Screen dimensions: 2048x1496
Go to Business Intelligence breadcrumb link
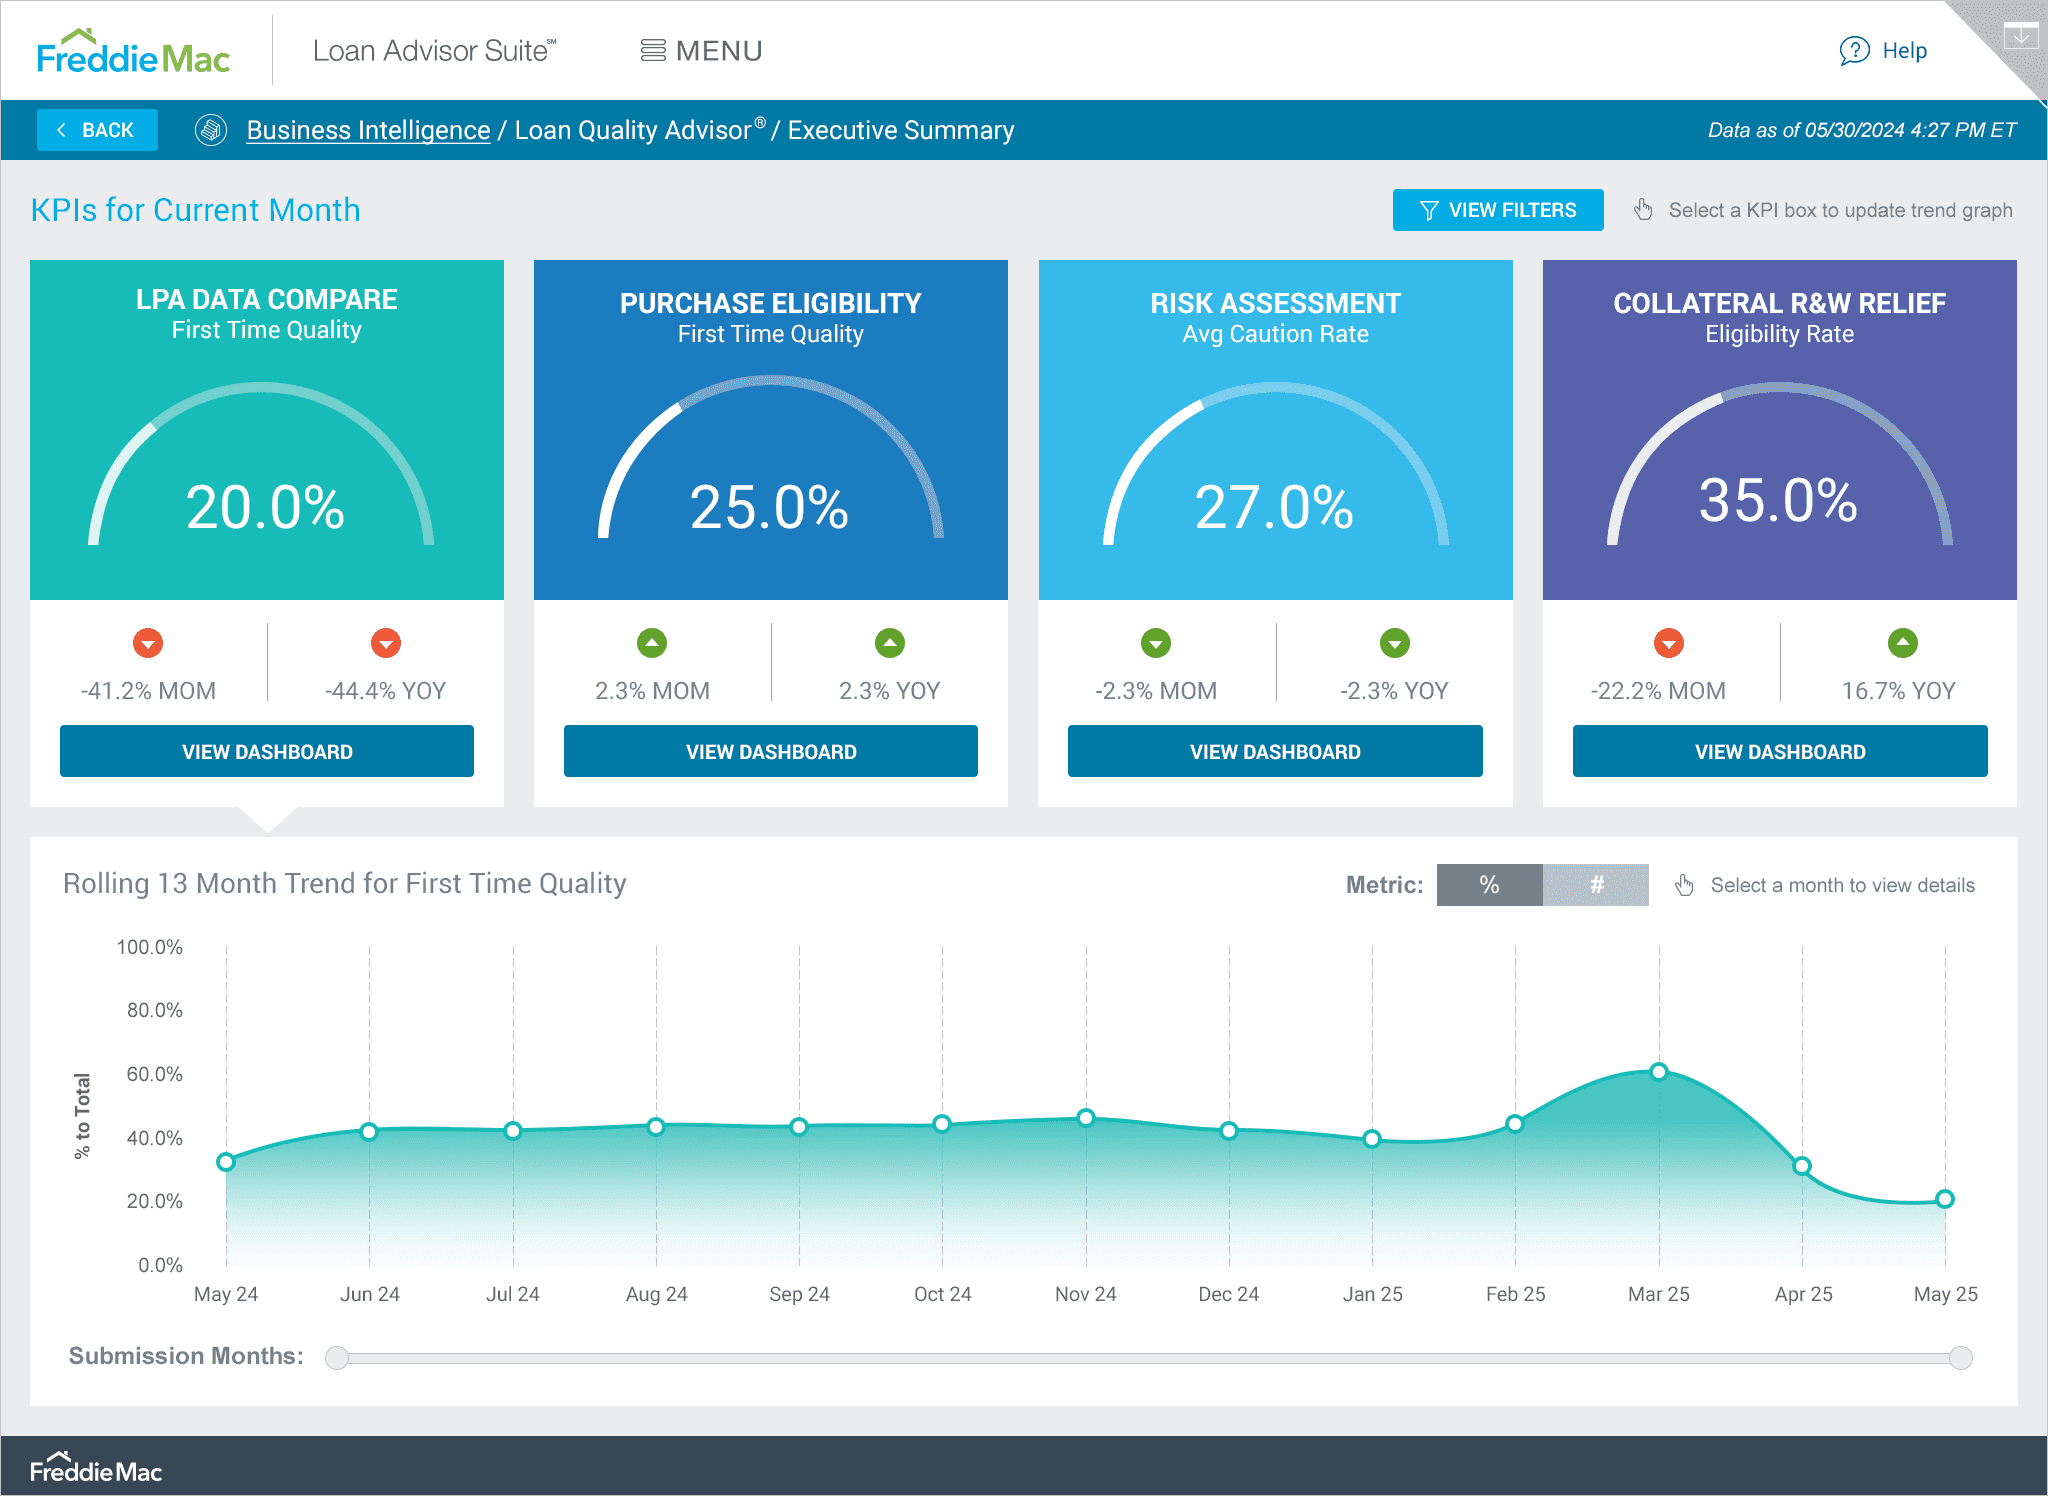tap(368, 130)
